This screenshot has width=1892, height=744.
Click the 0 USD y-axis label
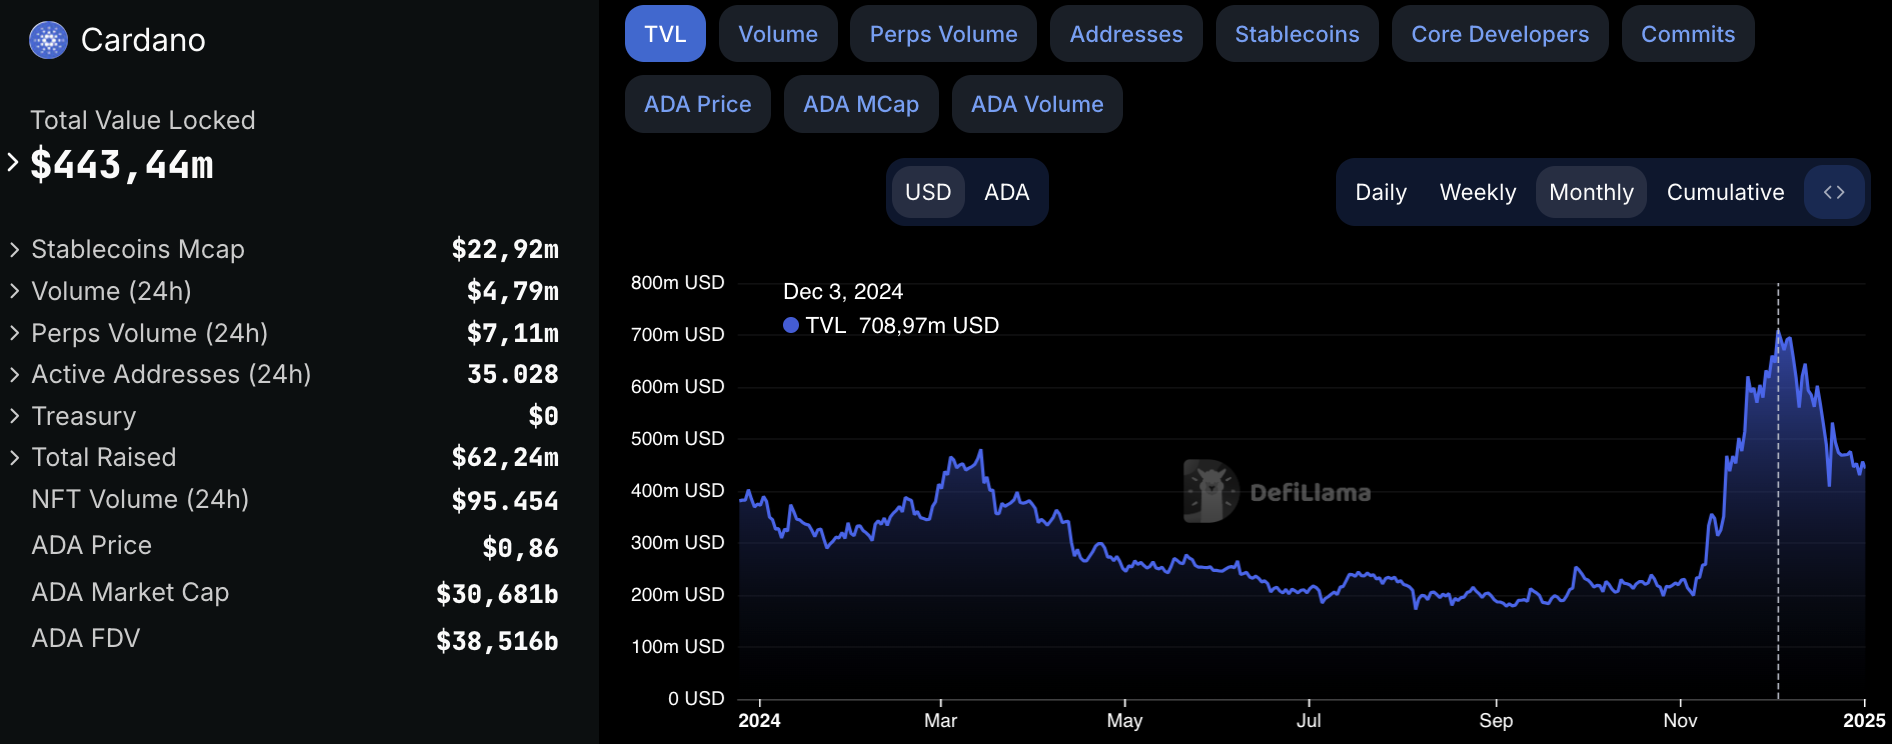[696, 699]
